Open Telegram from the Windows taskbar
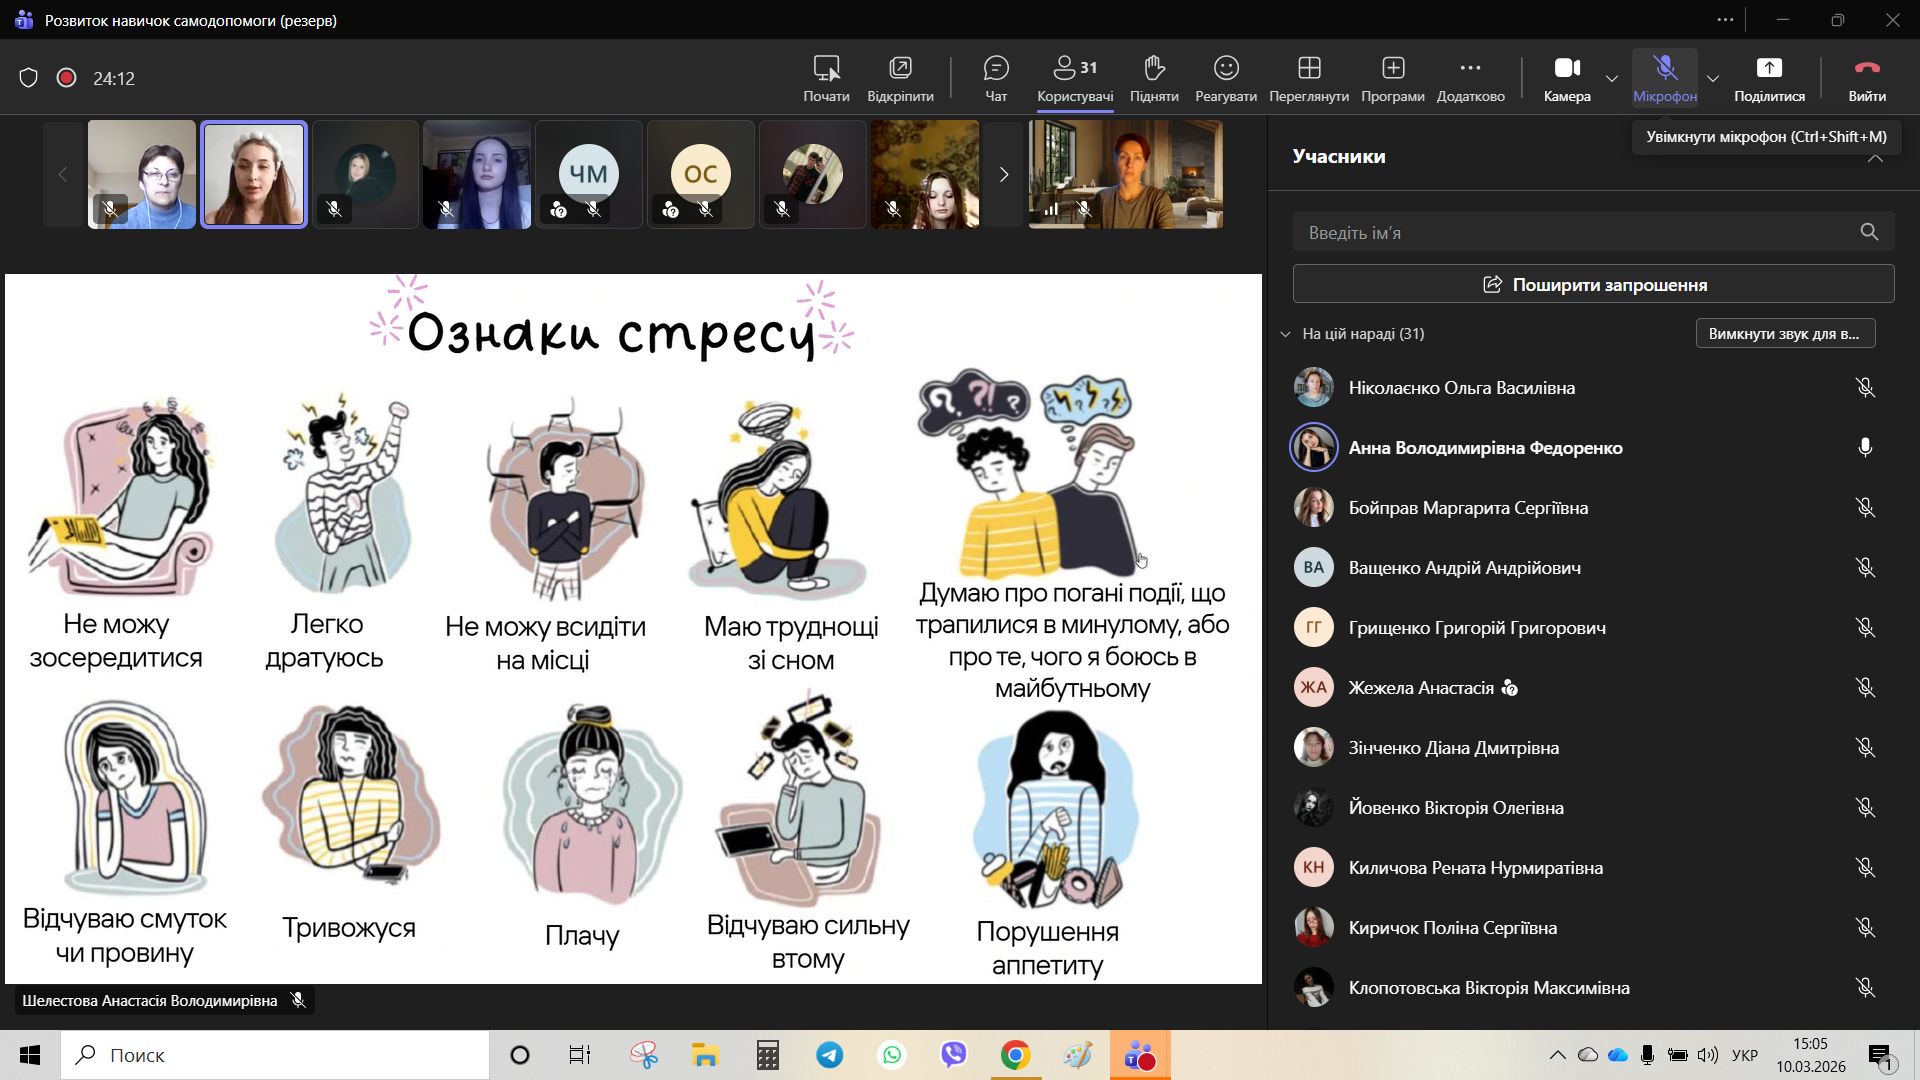The height and width of the screenshot is (1080, 1920). click(x=830, y=1055)
